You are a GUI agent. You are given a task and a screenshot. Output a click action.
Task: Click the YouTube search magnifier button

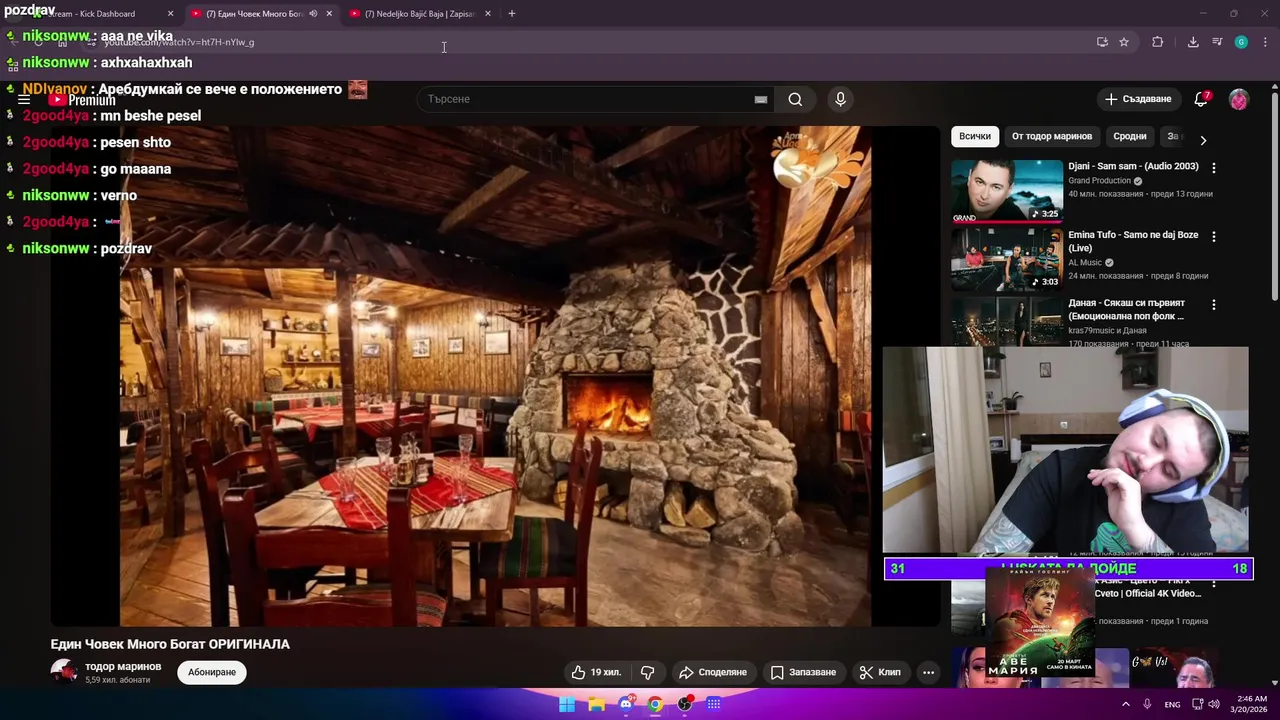795,99
